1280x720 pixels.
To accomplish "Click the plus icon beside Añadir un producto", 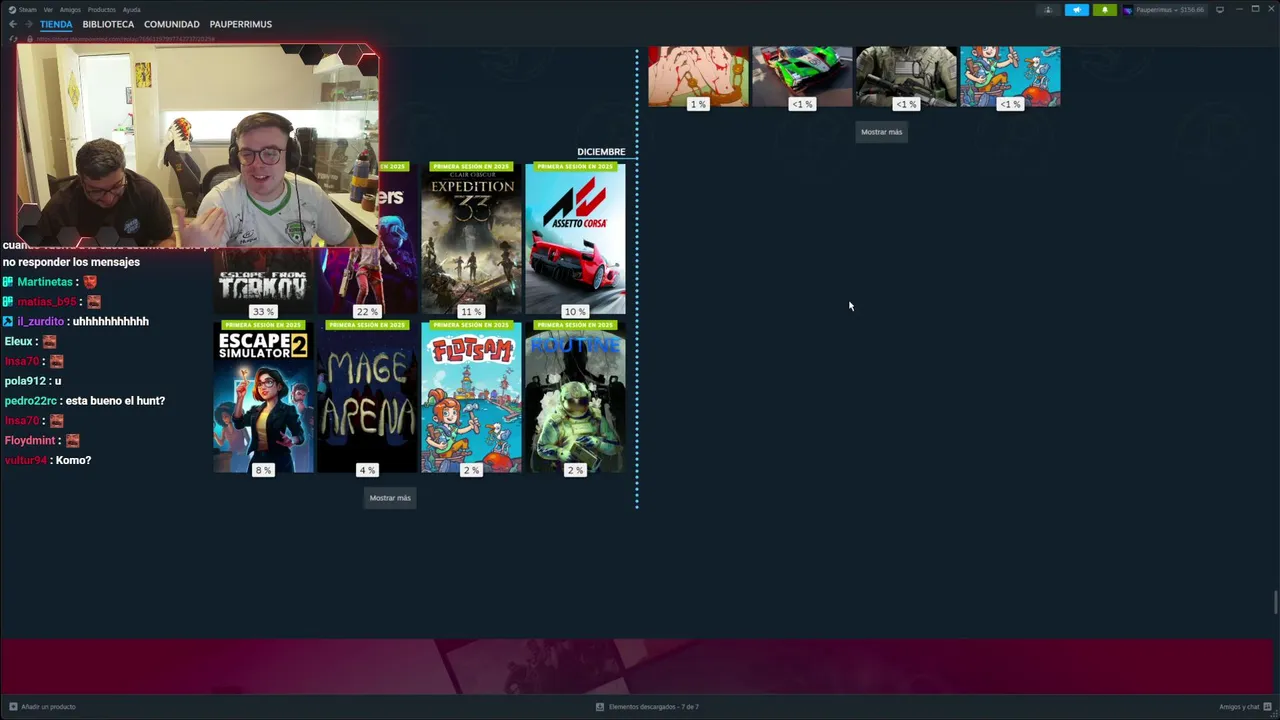I will (12, 707).
